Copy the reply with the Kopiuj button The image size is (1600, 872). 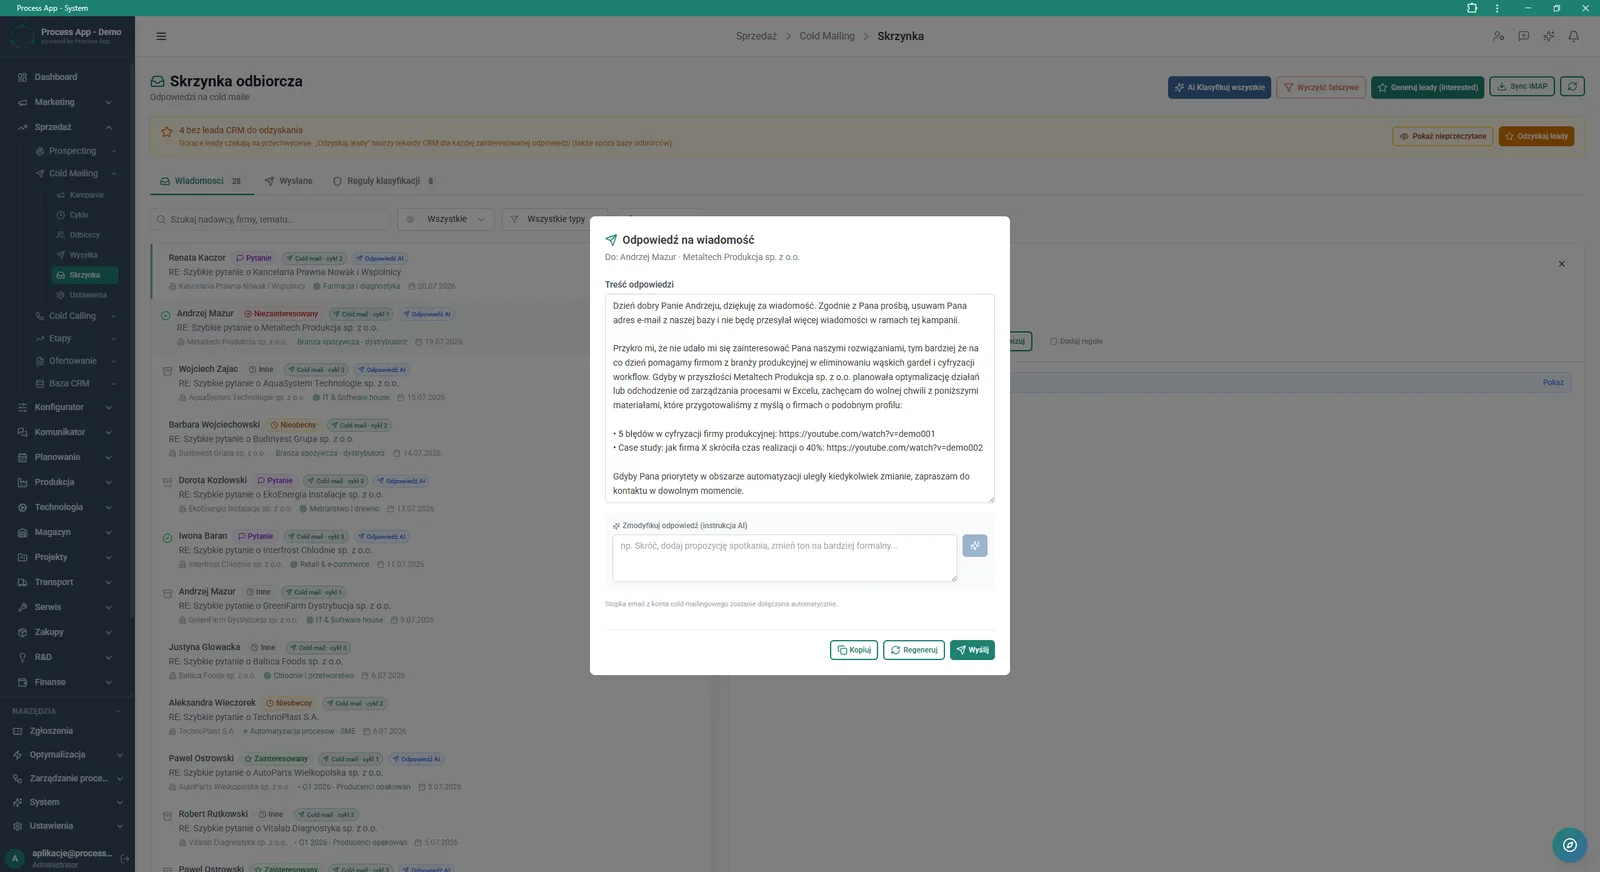[854, 650]
